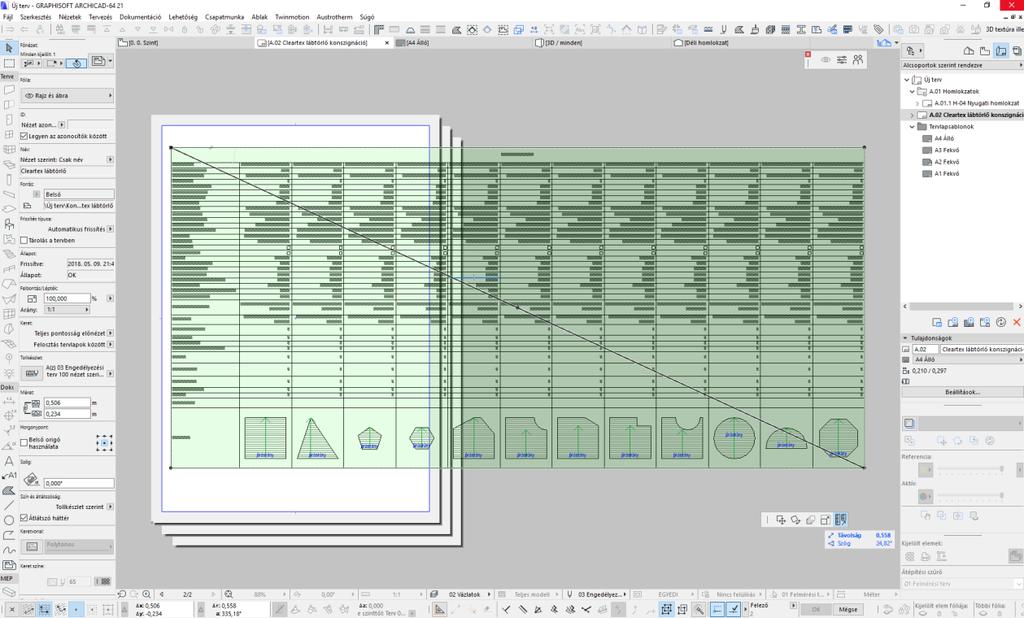Open the 'Arány 1:1' scale dropdown
1024x618 pixels.
pyautogui.click(x=67, y=310)
